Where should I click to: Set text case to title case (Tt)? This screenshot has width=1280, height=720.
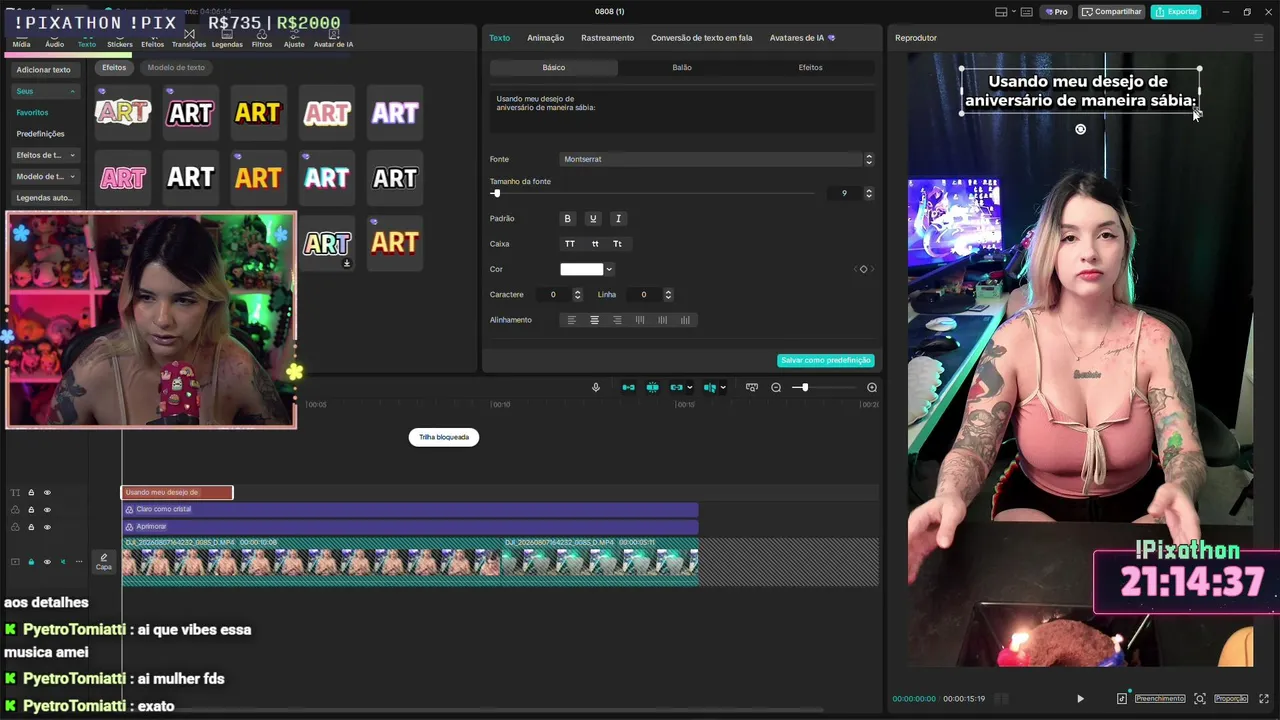(x=618, y=244)
